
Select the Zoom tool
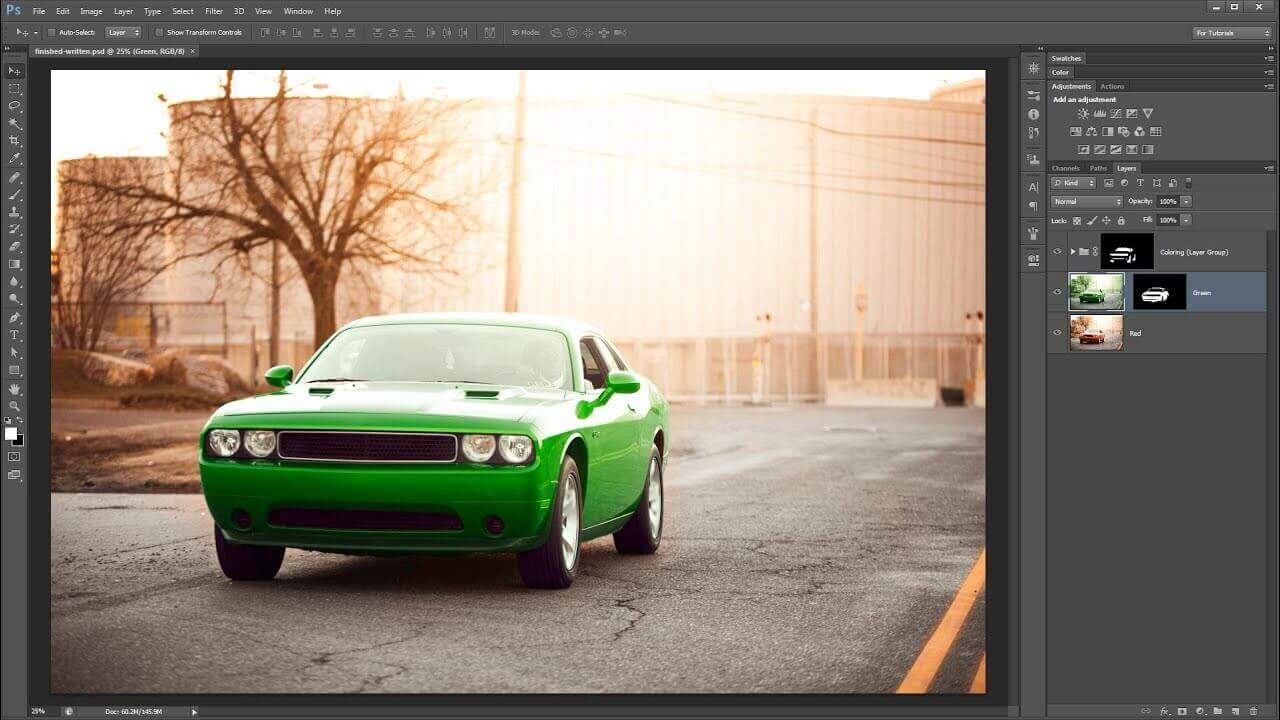[14, 407]
